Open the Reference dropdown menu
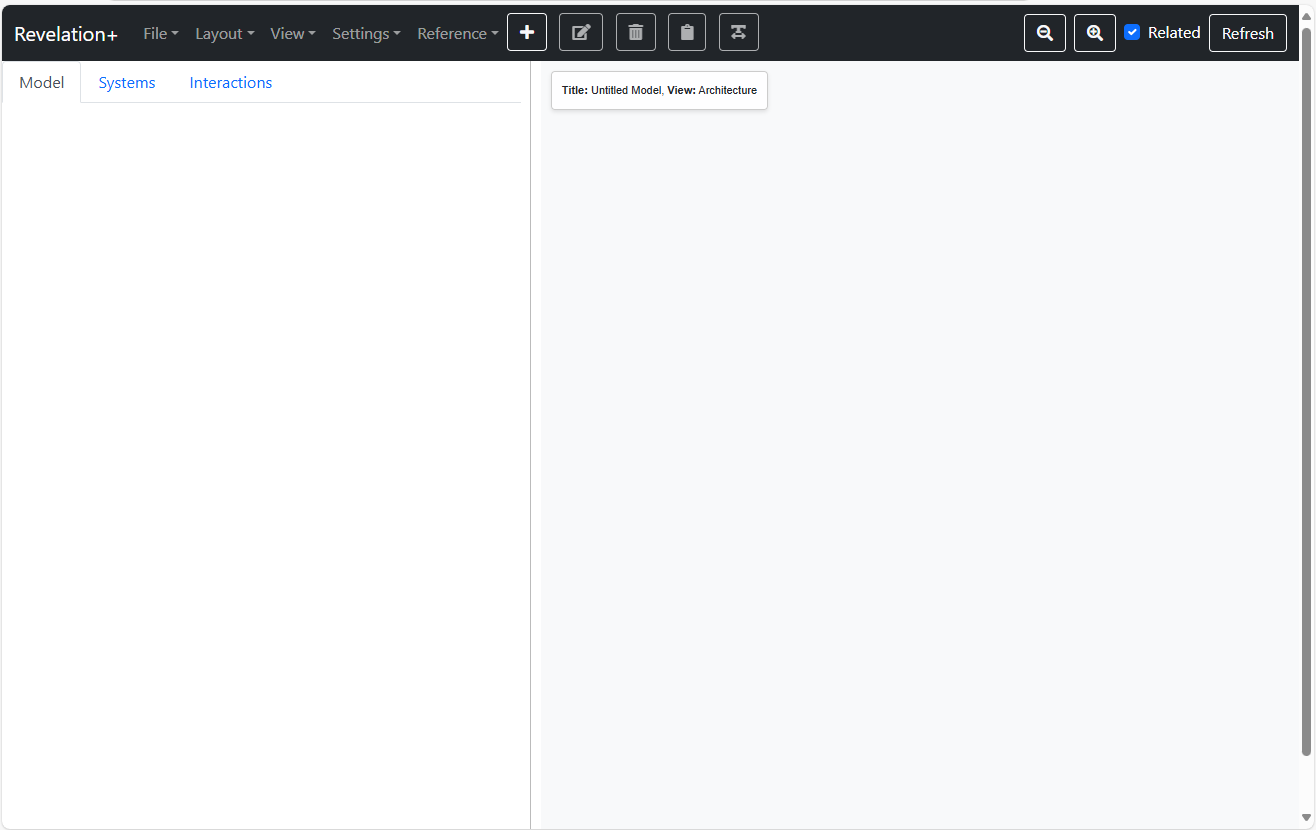The image size is (1316, 830). 457,34
